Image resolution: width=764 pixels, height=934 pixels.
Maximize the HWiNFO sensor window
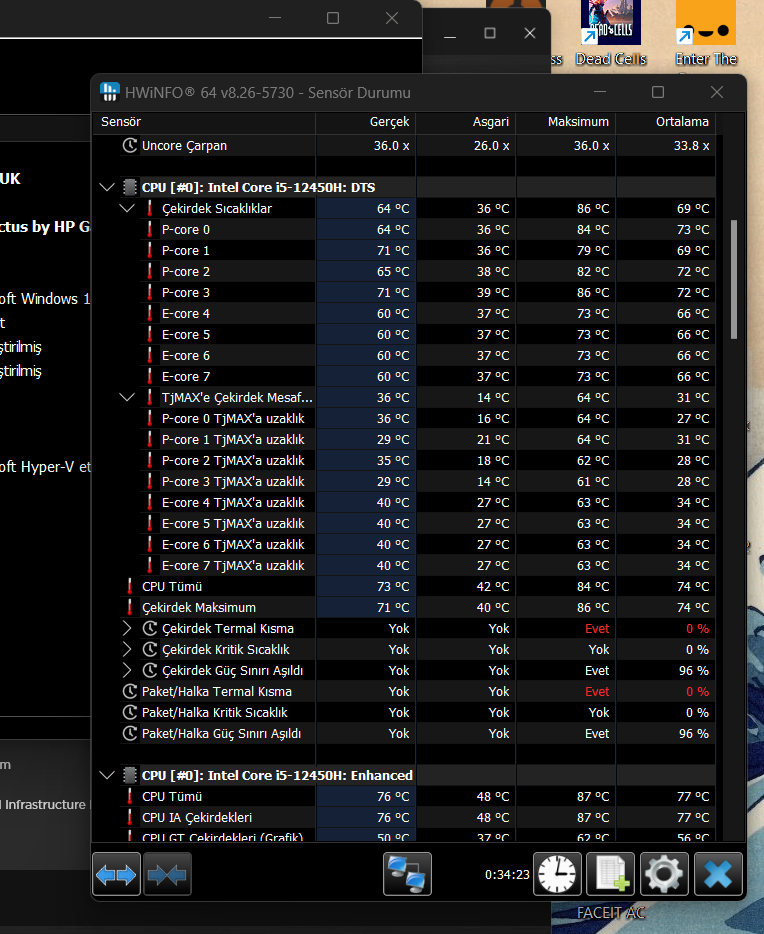click(658, 92)
